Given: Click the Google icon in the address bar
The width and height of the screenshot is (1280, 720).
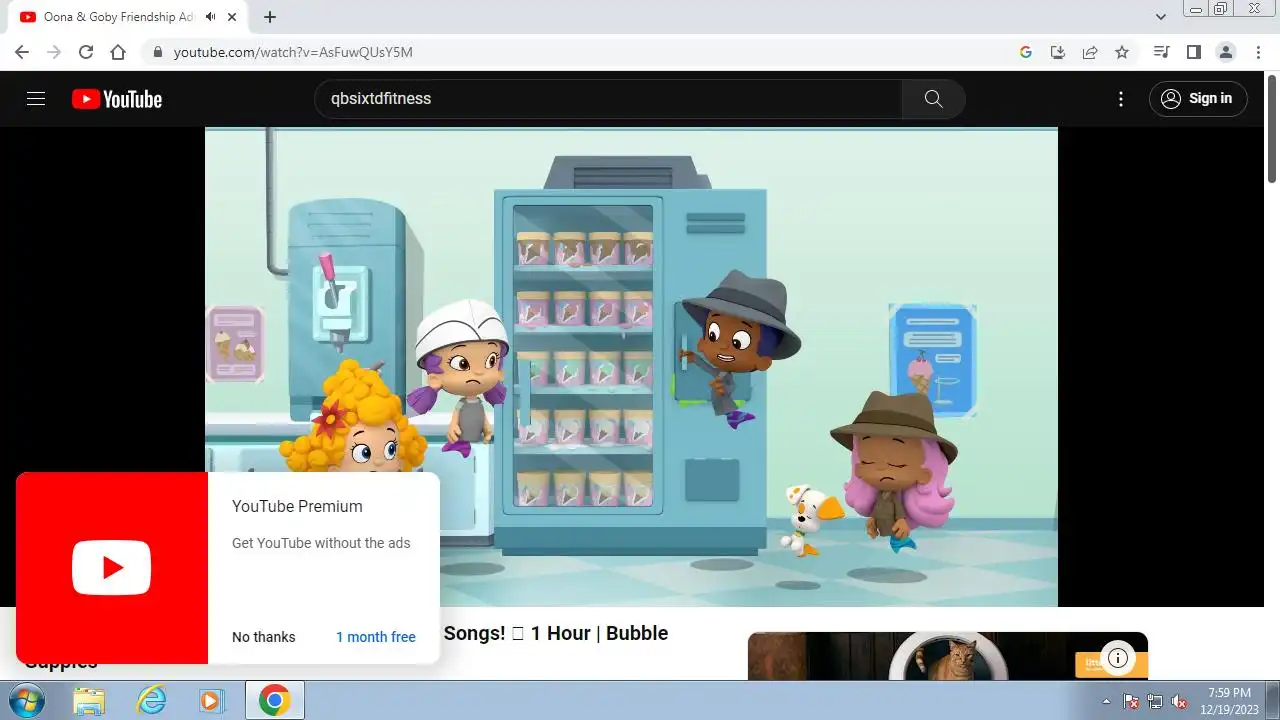Looking at the screenshot, I should [1025, 52].
